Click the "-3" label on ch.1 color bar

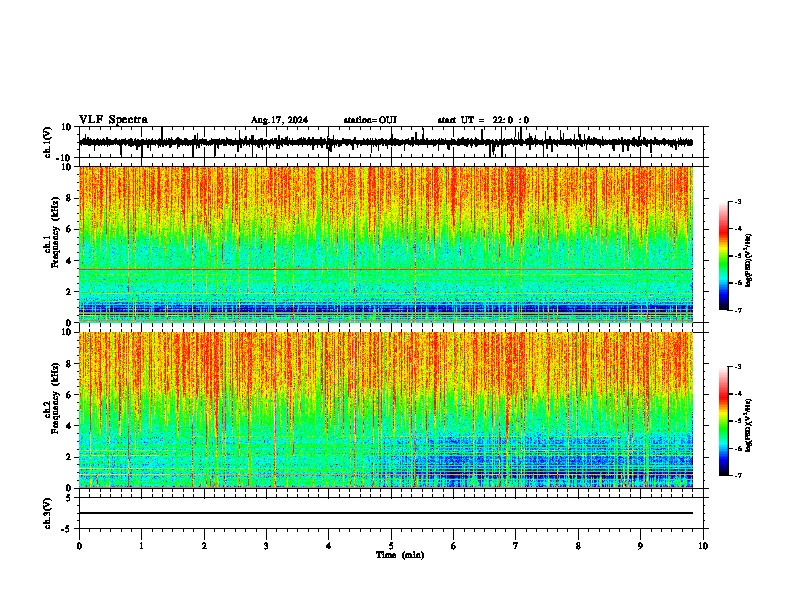(x=737, y=201)
